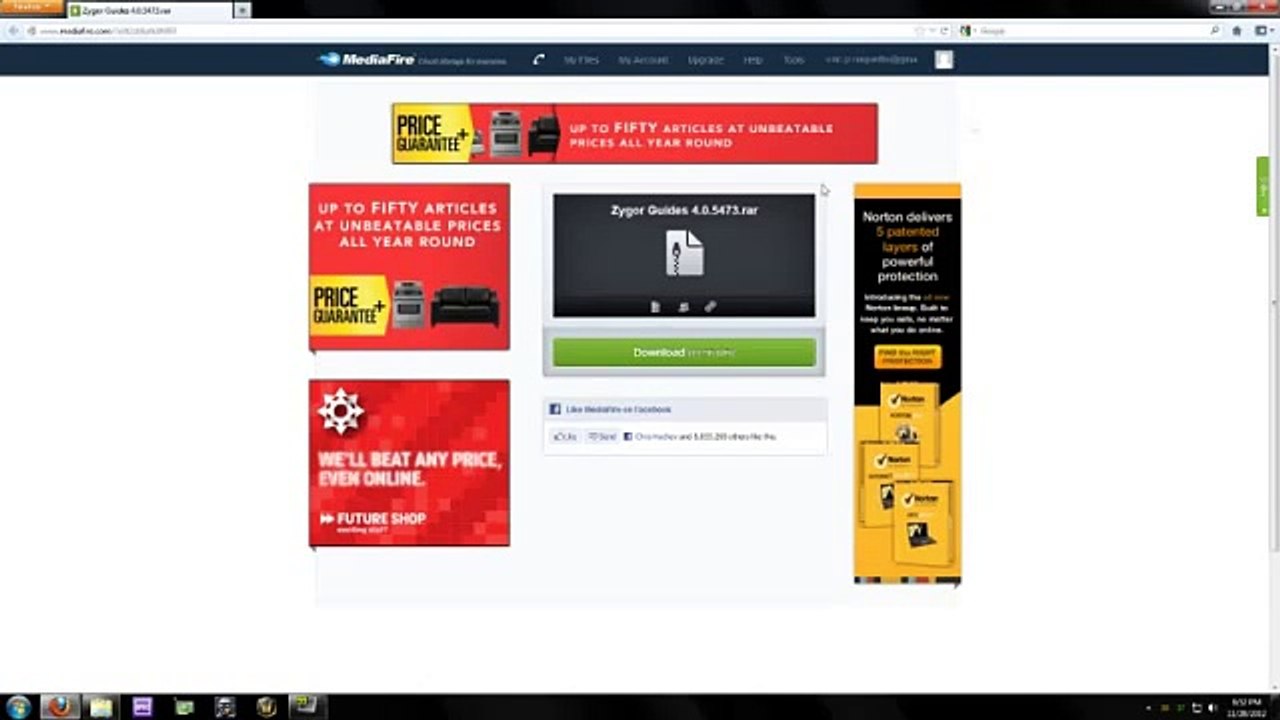The image size is (1280, 720).
Task: Click the volume icon in the system tray
Action: (1211, 707)
